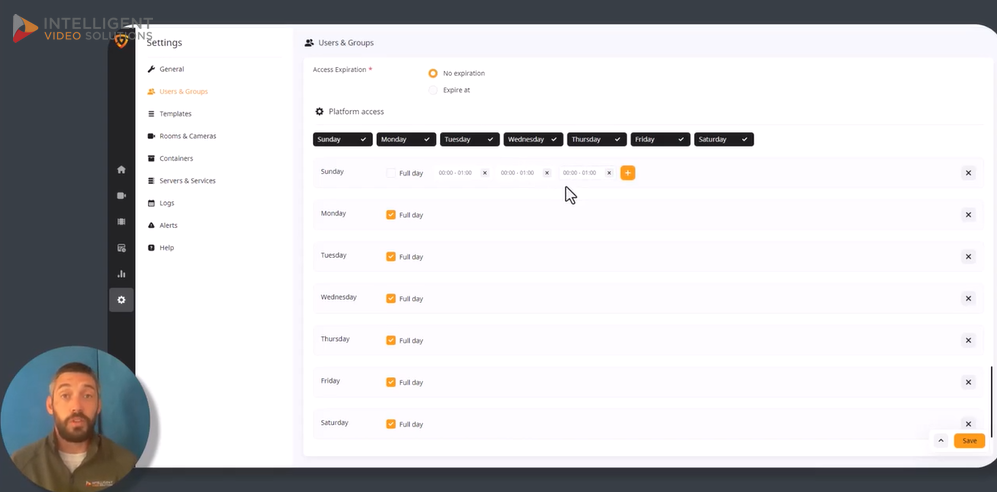Open the Rooms & Cameras settings page

188,136
